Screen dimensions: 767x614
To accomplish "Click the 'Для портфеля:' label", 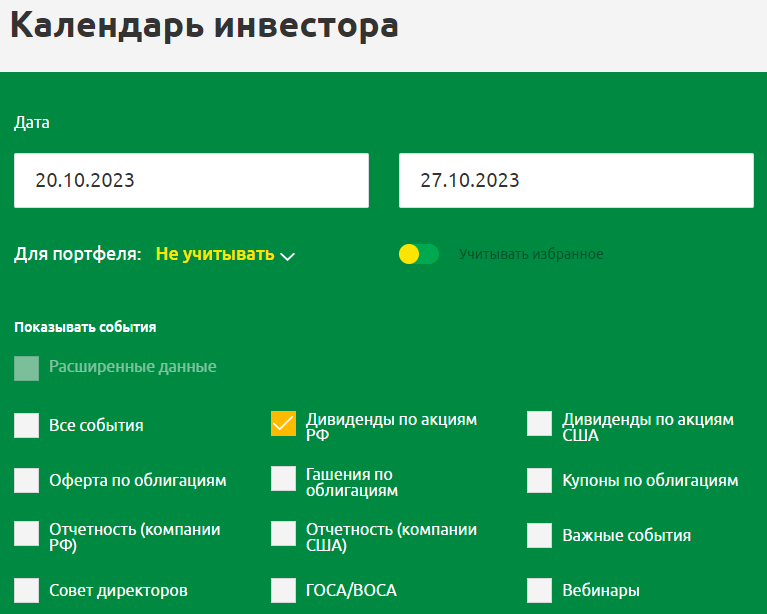I will (x=78, y=254).
